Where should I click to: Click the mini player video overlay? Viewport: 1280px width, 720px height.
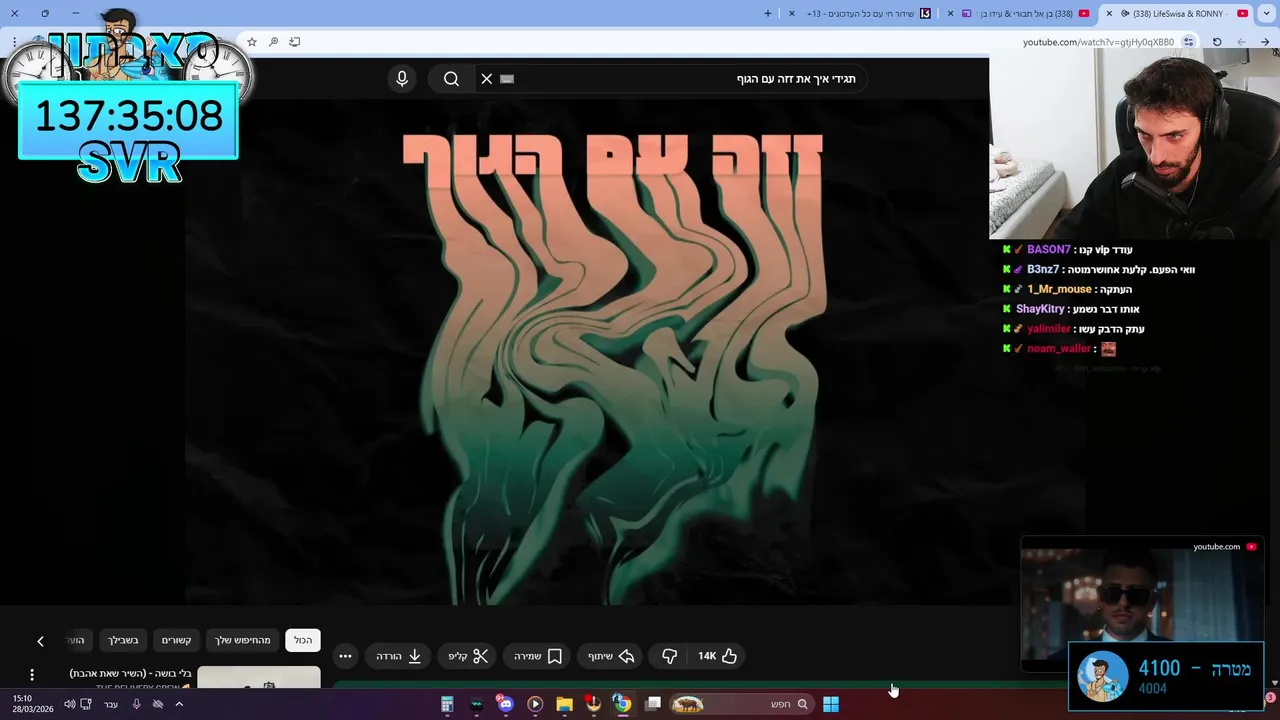click(1141, 606)
